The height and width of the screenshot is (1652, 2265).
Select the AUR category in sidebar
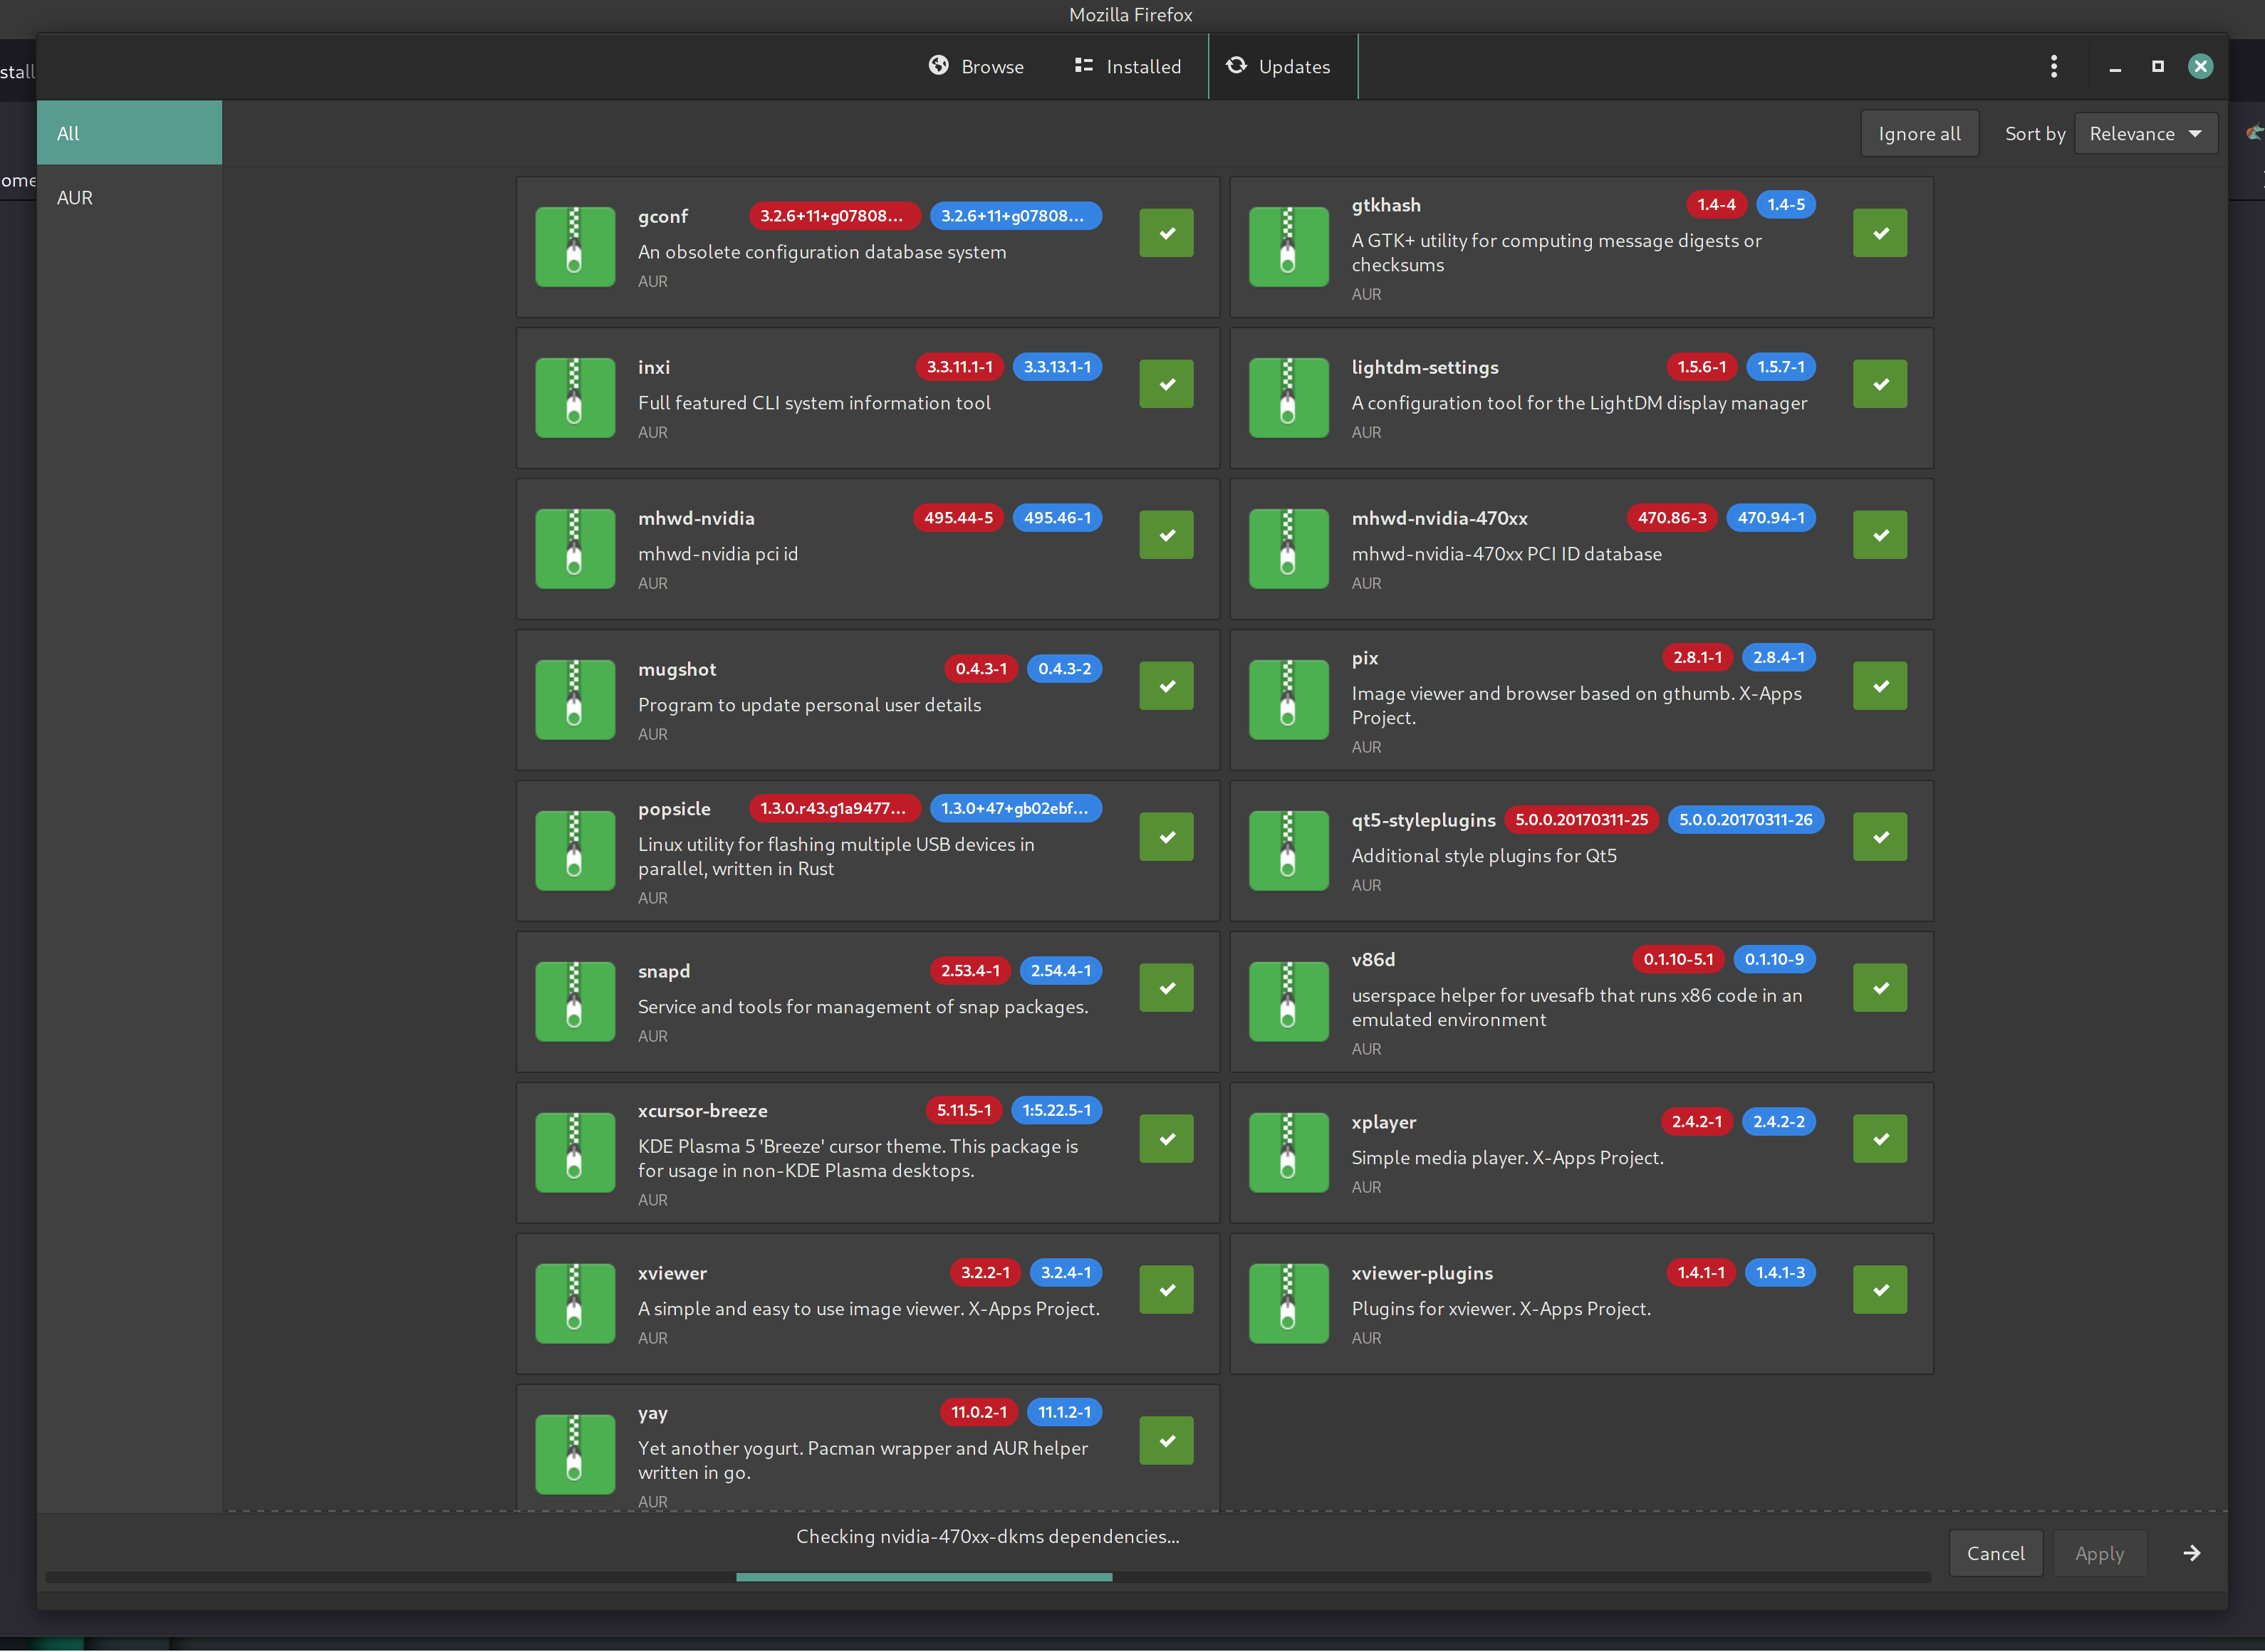[129, 197]
